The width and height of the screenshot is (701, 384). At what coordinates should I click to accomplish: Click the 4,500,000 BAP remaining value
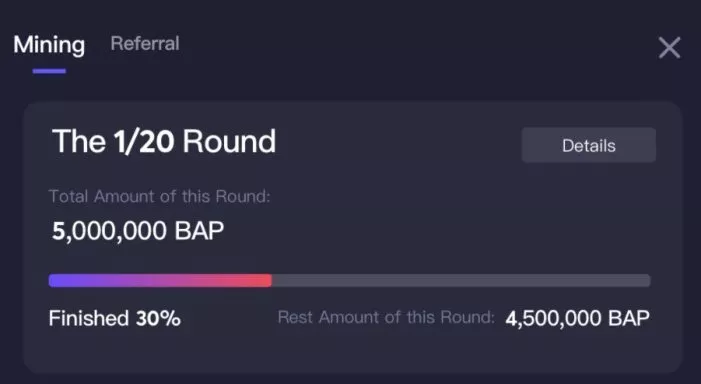point(578,319)
